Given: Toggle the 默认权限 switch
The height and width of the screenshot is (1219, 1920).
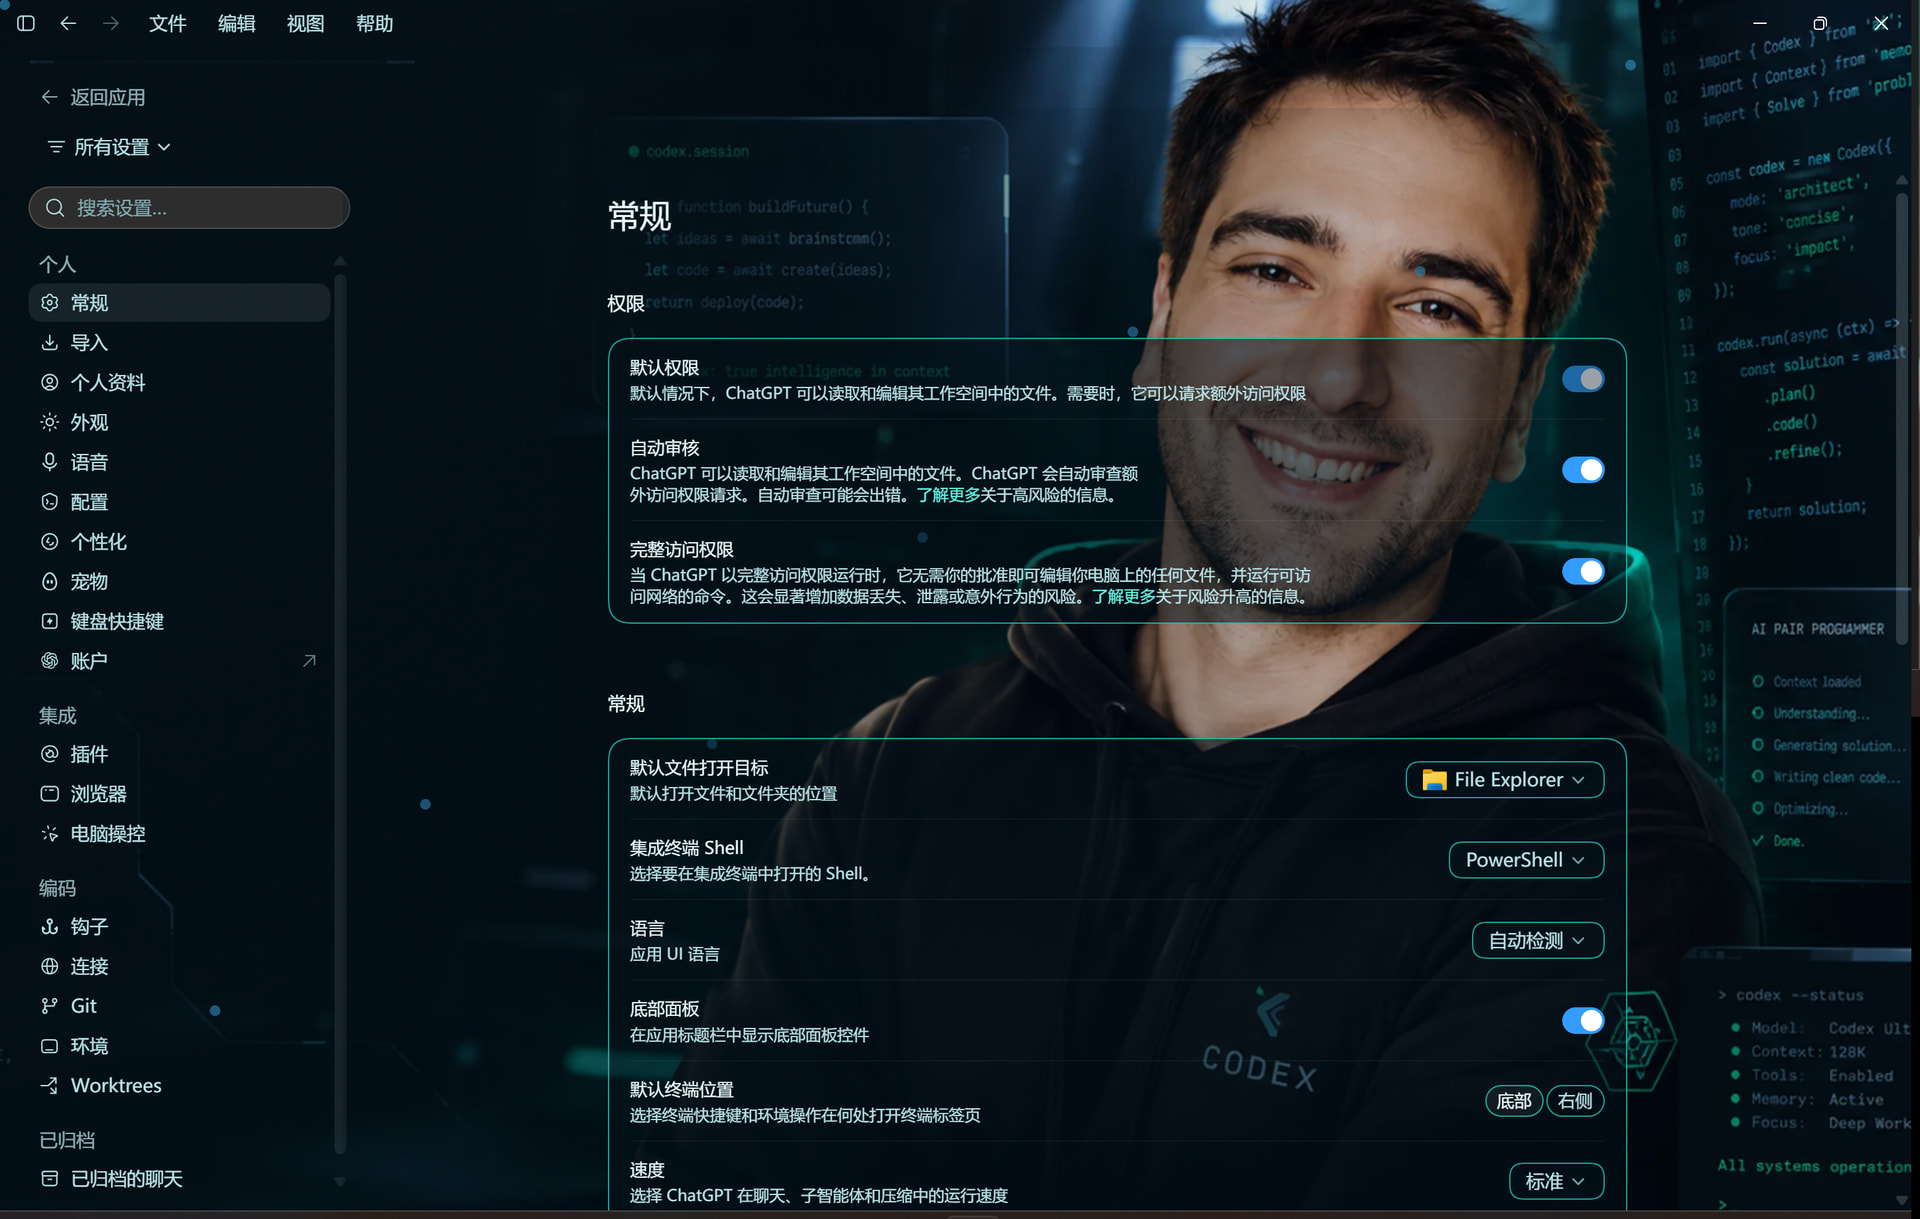Looking at the screenshot, I should (1583, 379).
